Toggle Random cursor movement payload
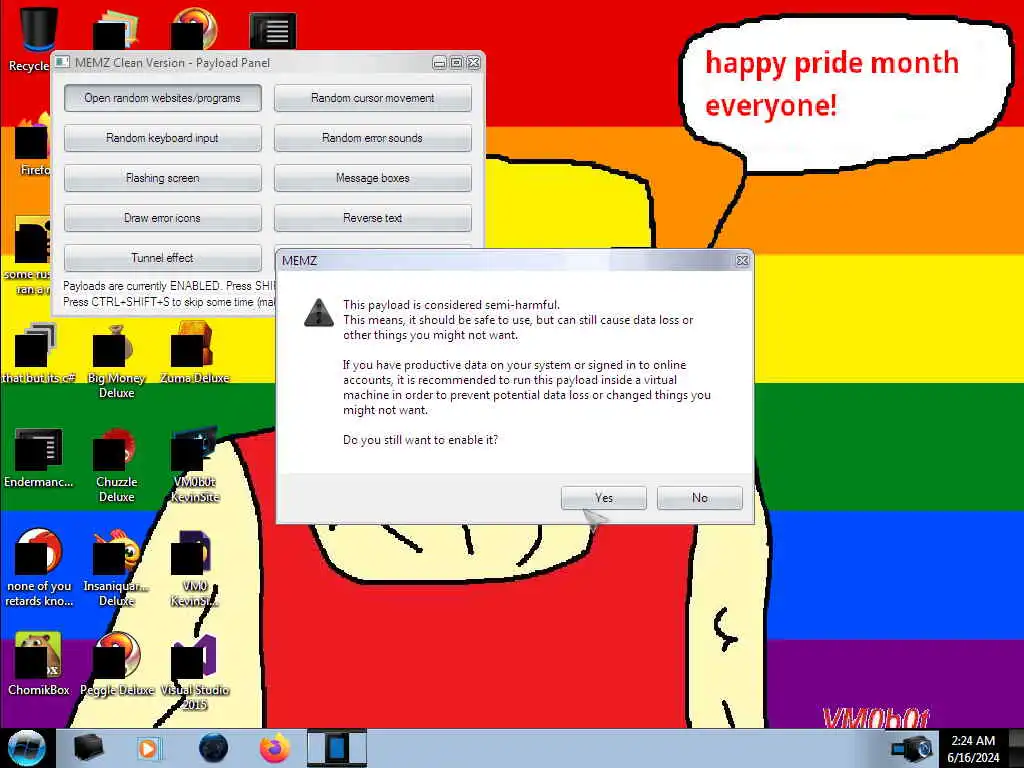This screenshot has width=1024, height=768. [x=372, y=98]
